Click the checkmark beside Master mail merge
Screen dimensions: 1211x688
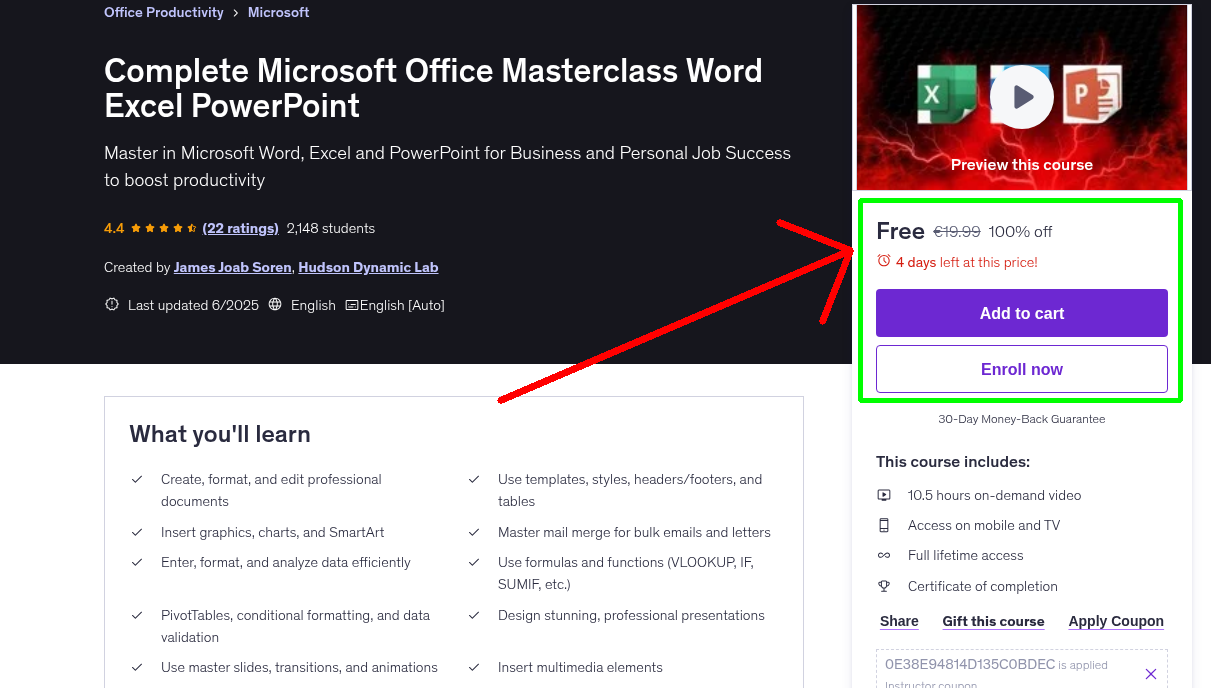[x=474, y=532]
